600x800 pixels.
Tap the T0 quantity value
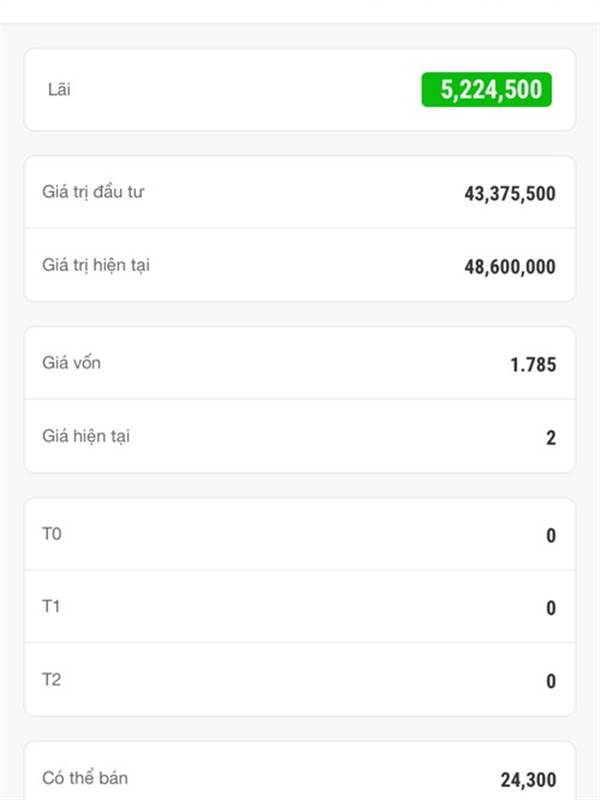(x=551, y=535)
